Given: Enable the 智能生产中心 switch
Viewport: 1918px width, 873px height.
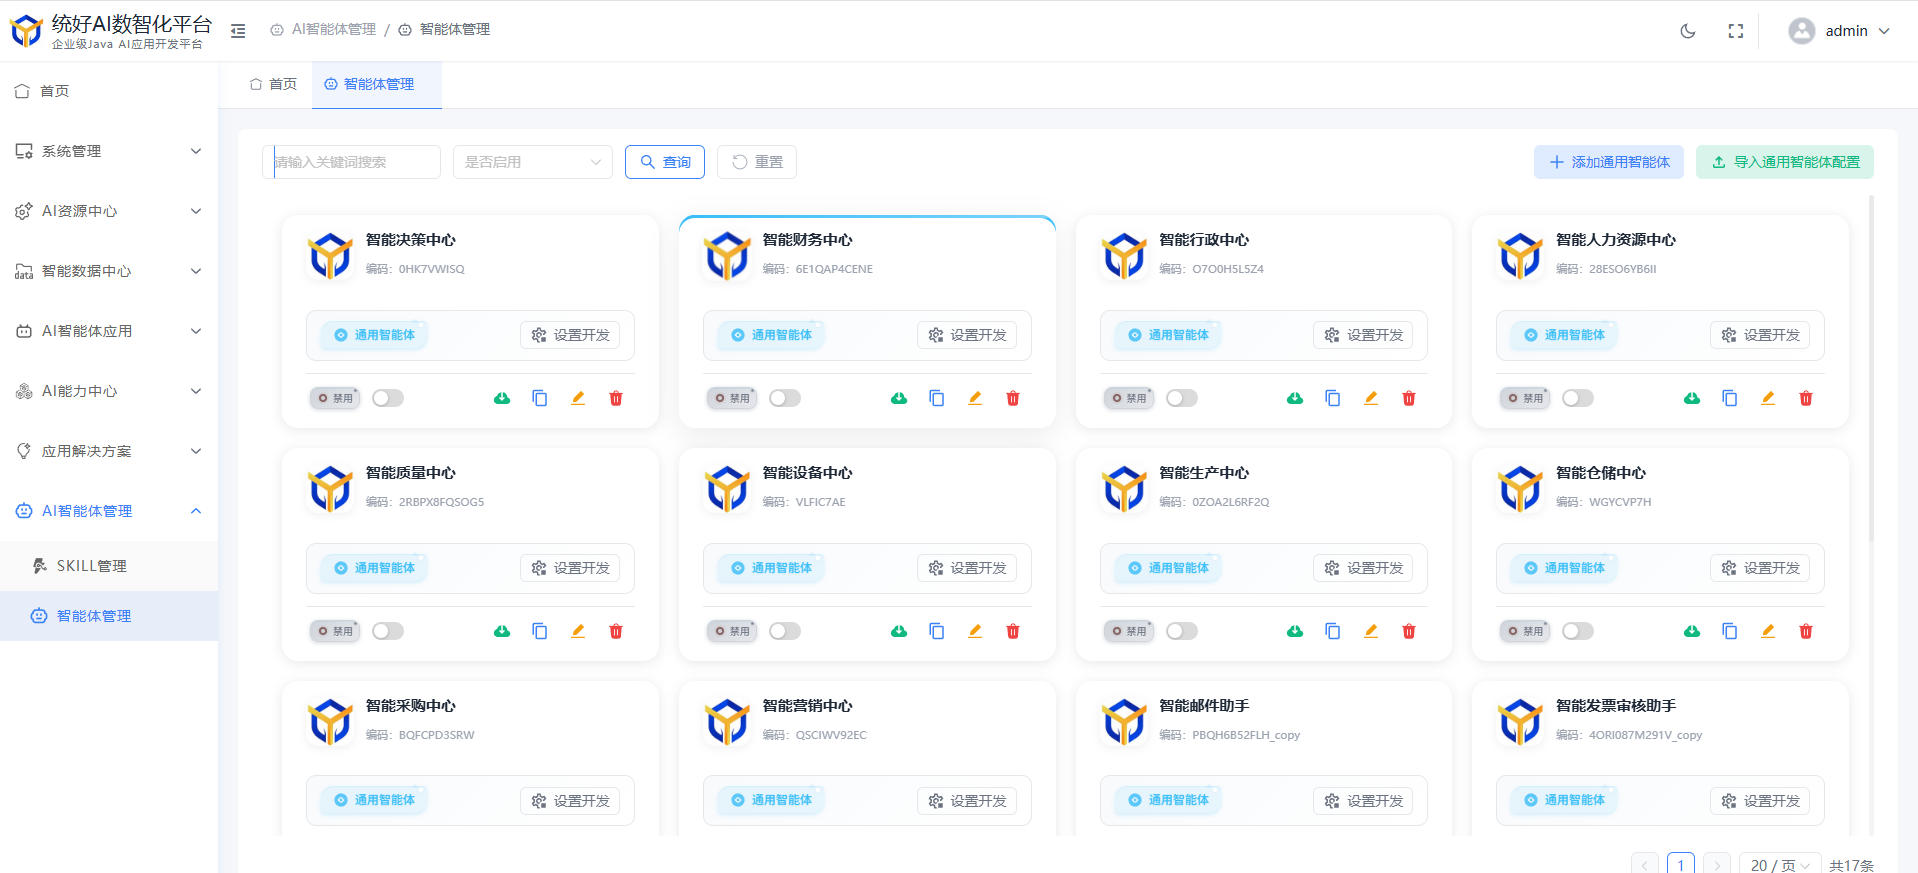Looking at the screenshot, I should pyautogui.click(x=1182, y=631).
